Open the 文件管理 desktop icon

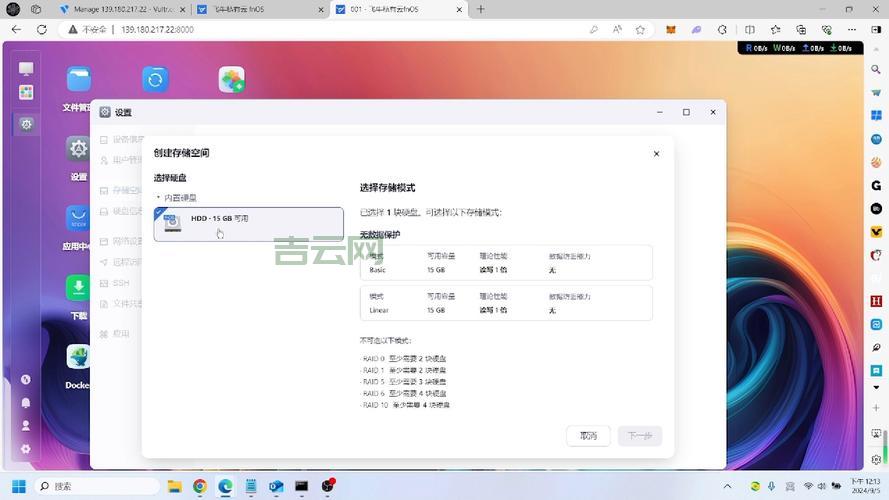[x=78, y=80]
